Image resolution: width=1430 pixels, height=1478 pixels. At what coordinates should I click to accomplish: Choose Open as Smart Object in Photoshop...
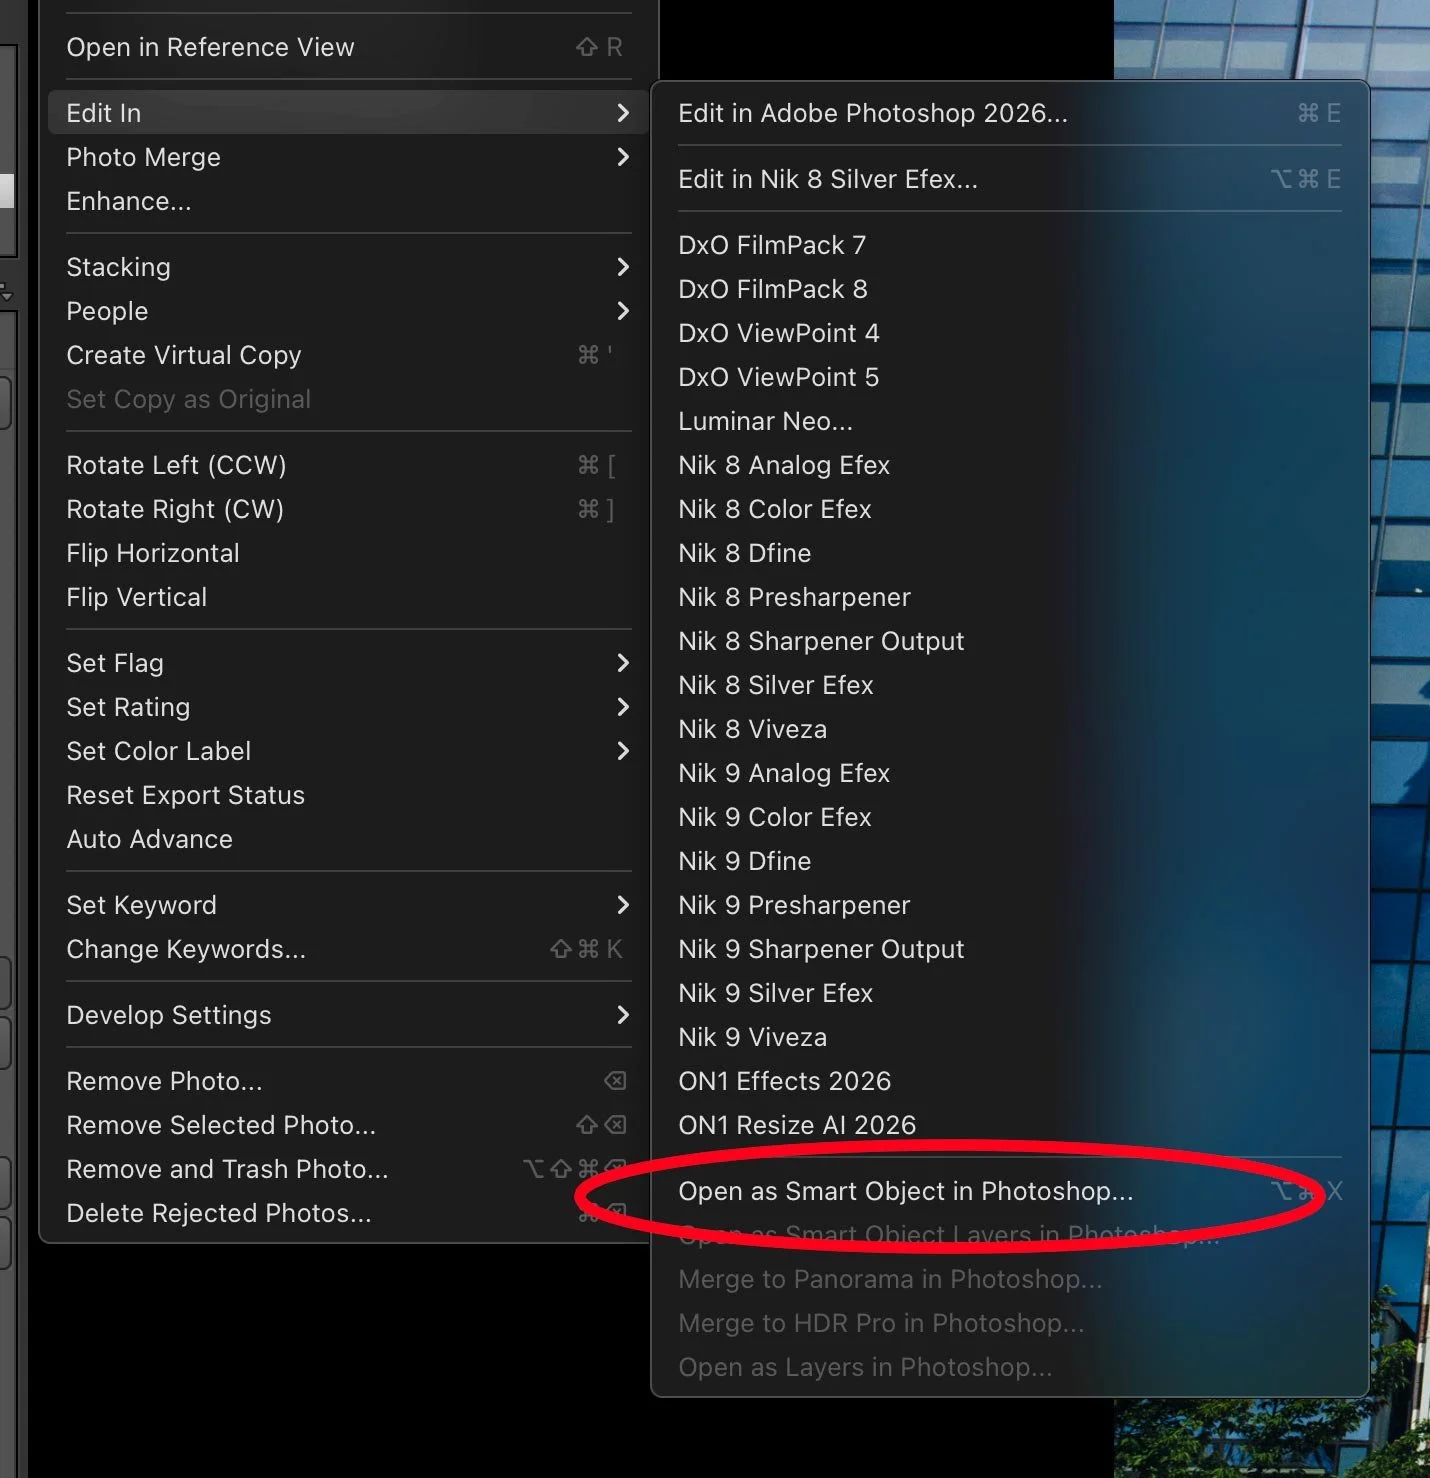pyautogui.click(x=1010, y=1191)
